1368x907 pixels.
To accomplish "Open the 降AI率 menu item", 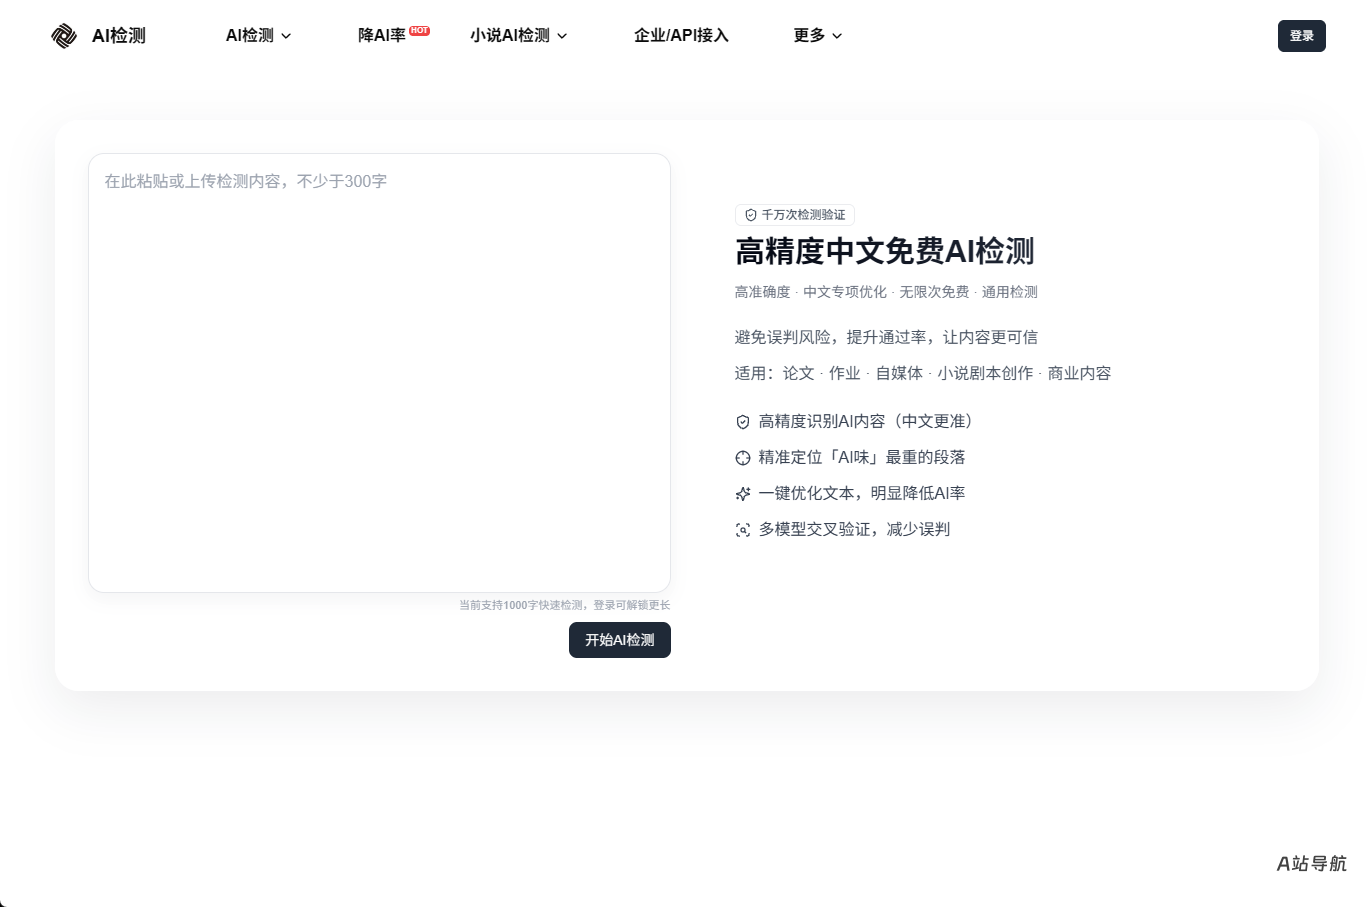I will point(382,36).
